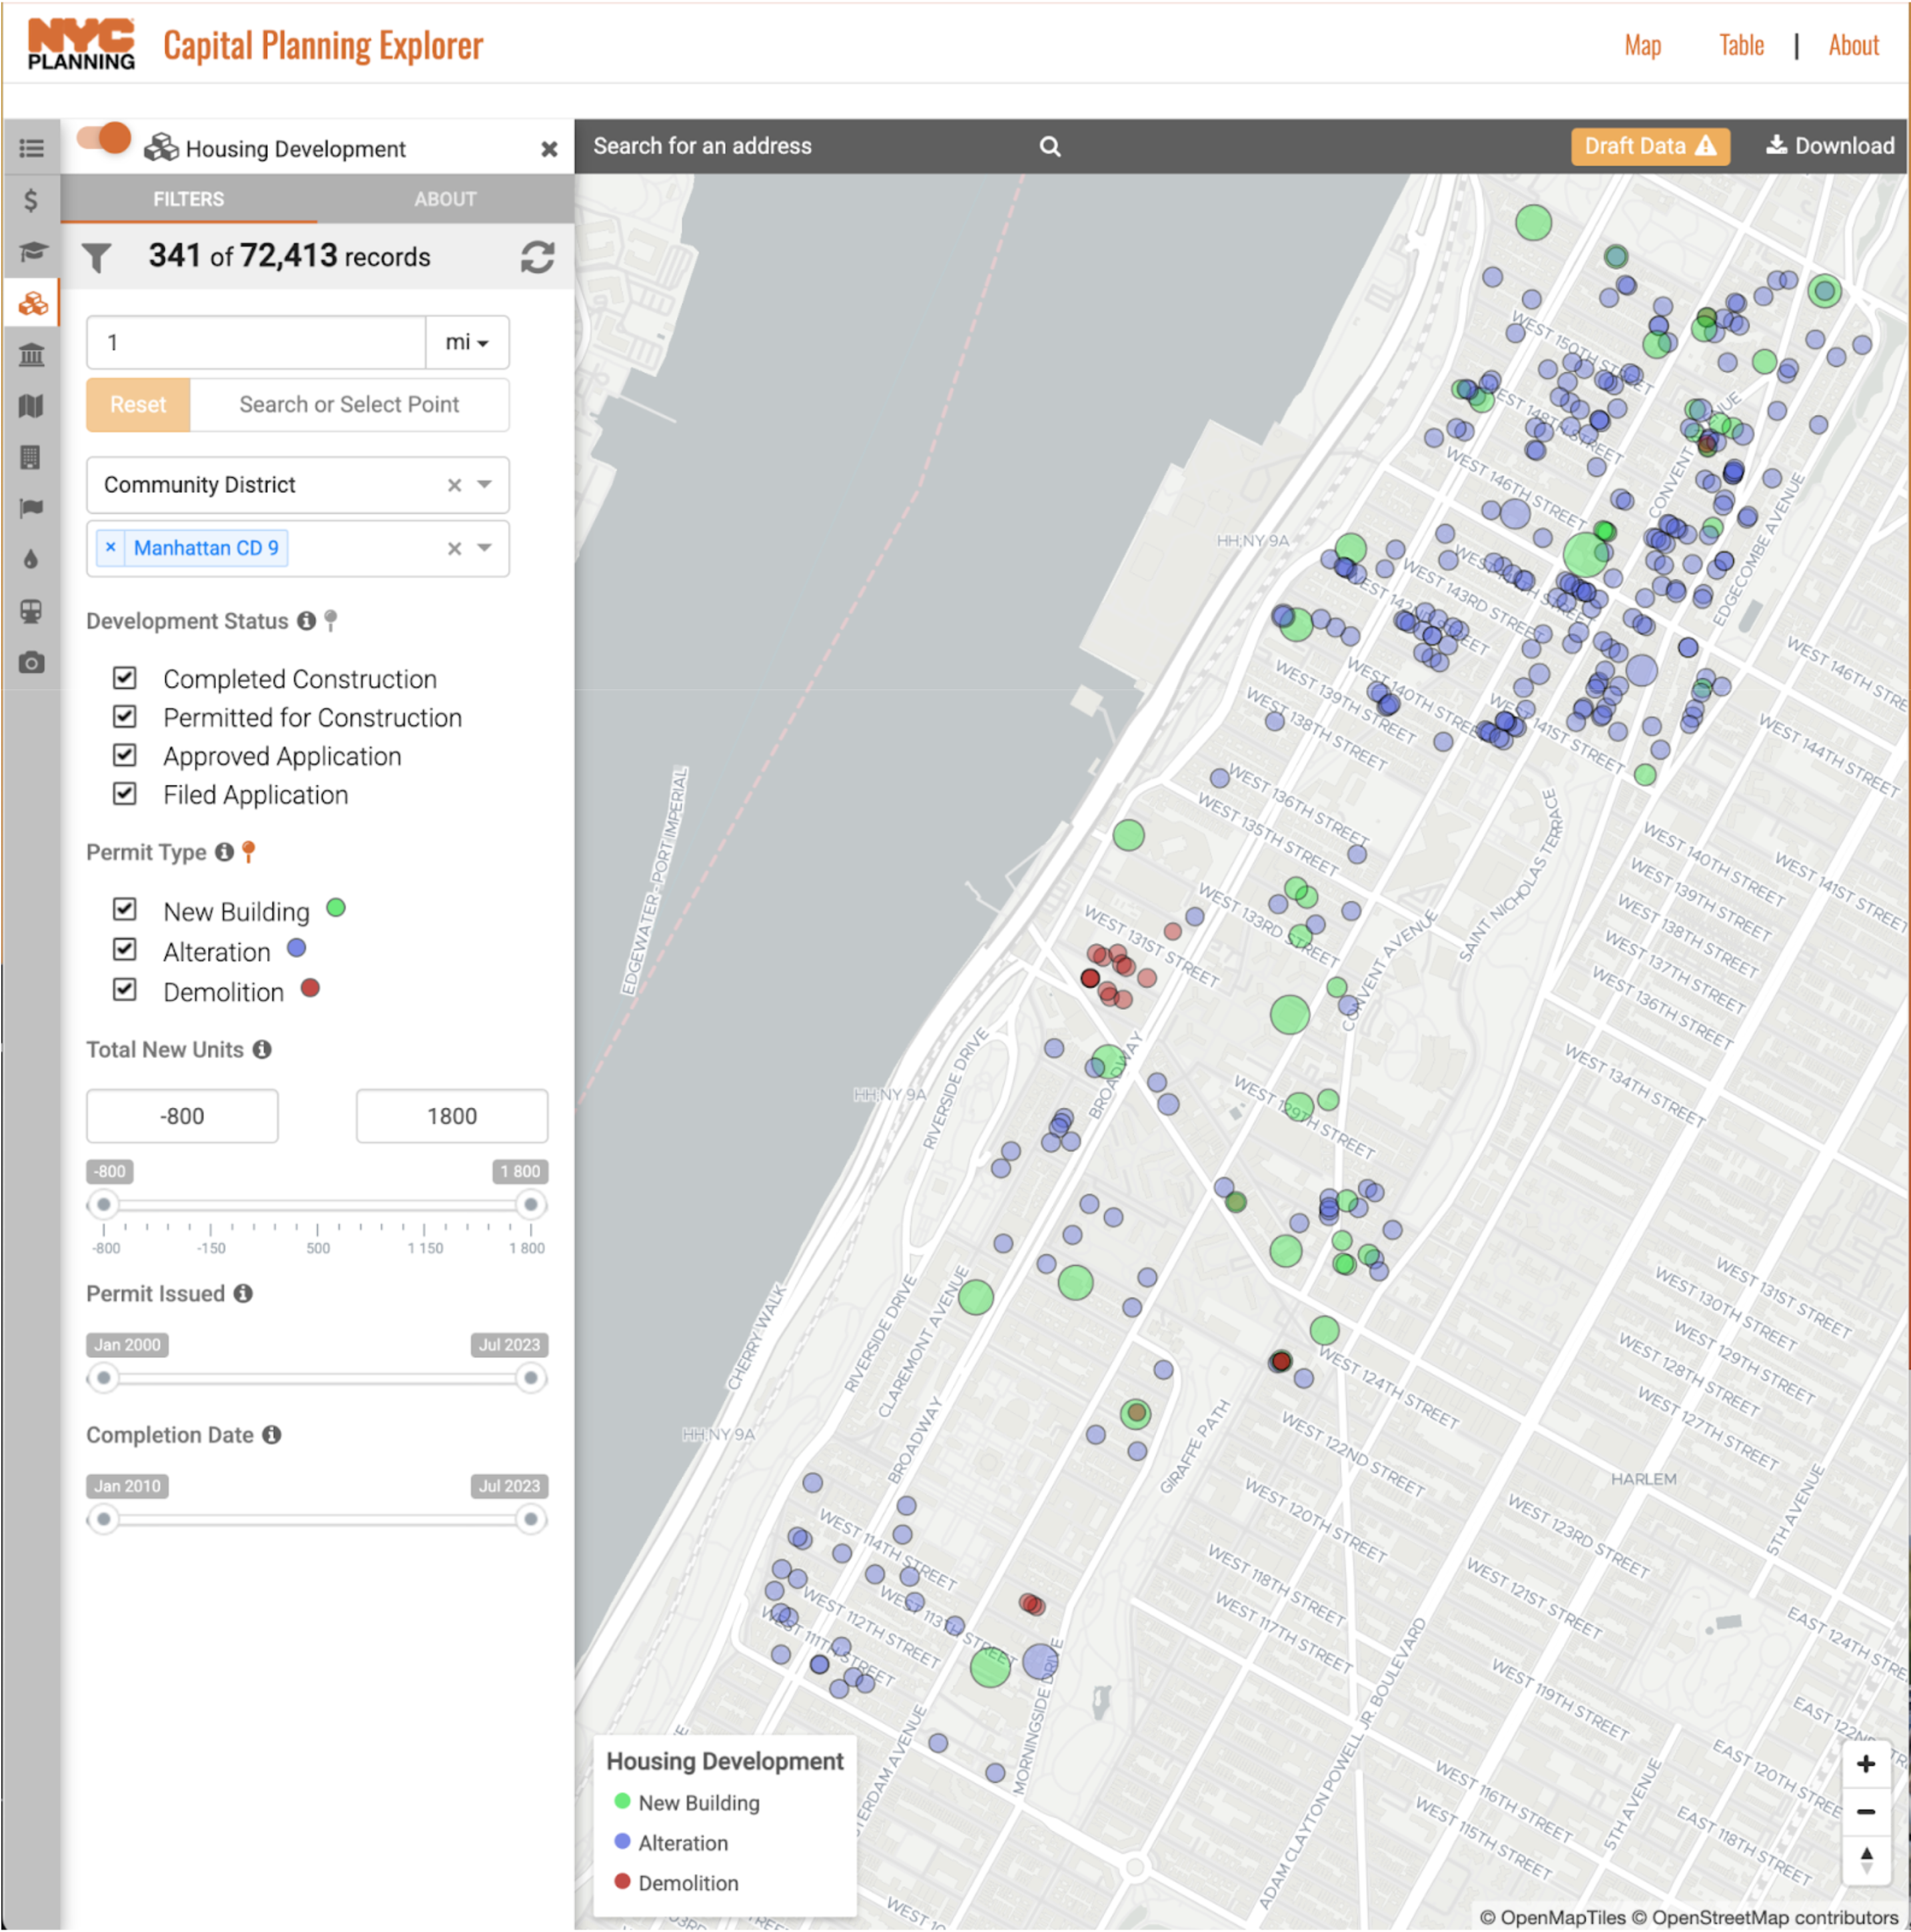
Task: Uncheck Completed Construction
Action: [124, 678]
